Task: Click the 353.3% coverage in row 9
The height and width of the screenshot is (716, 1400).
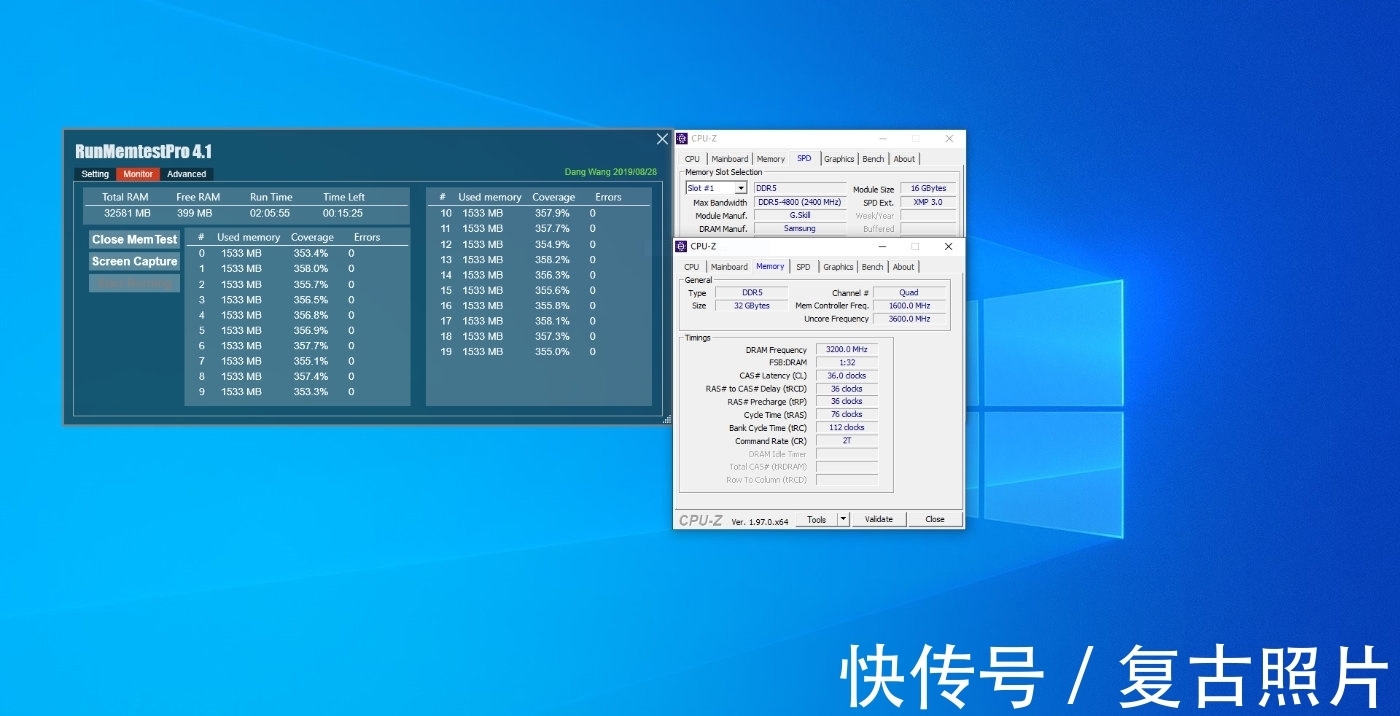Action: [x=310, y=392]
